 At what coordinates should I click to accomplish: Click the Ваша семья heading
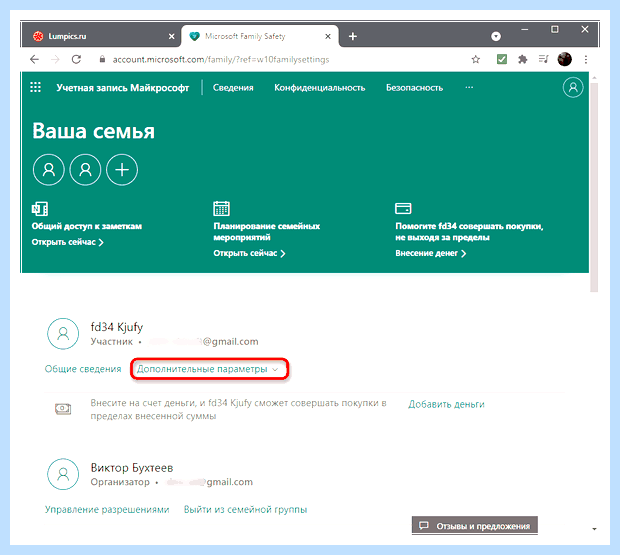tap(94, 131)
